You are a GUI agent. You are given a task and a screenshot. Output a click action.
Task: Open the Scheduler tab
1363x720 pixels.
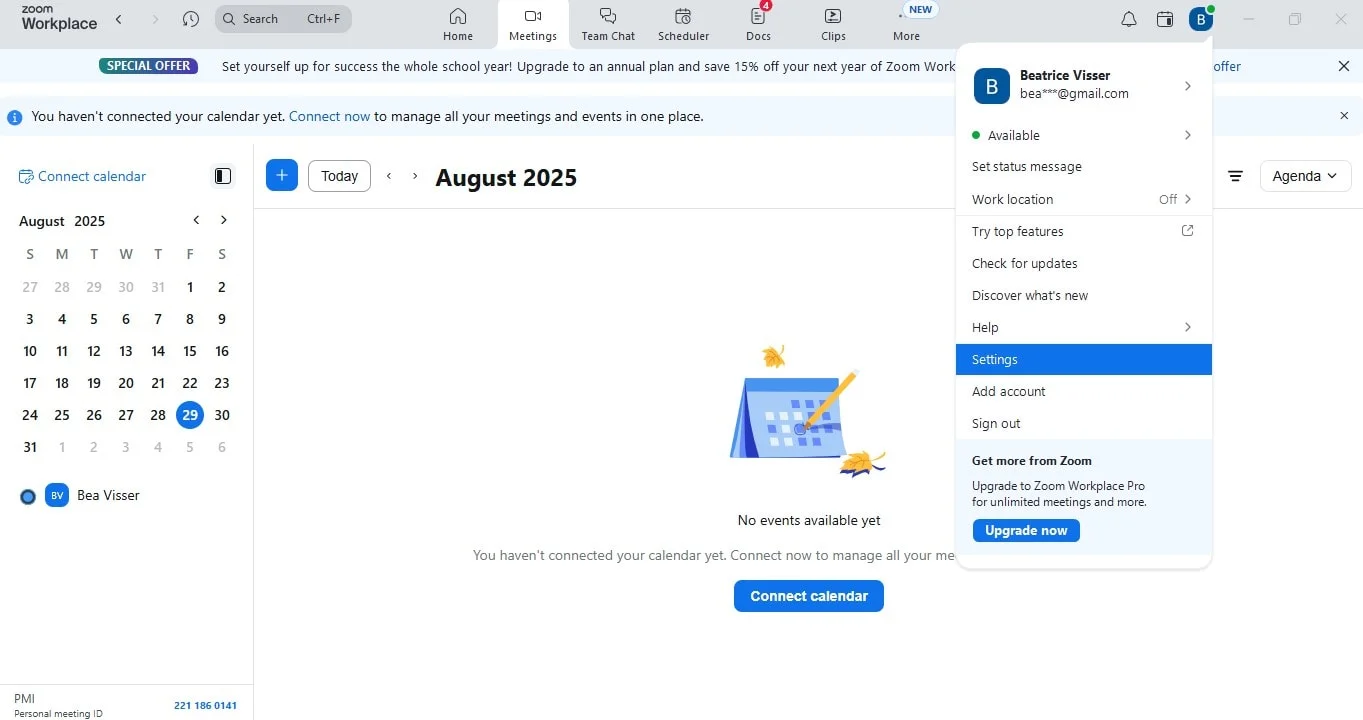683,25
